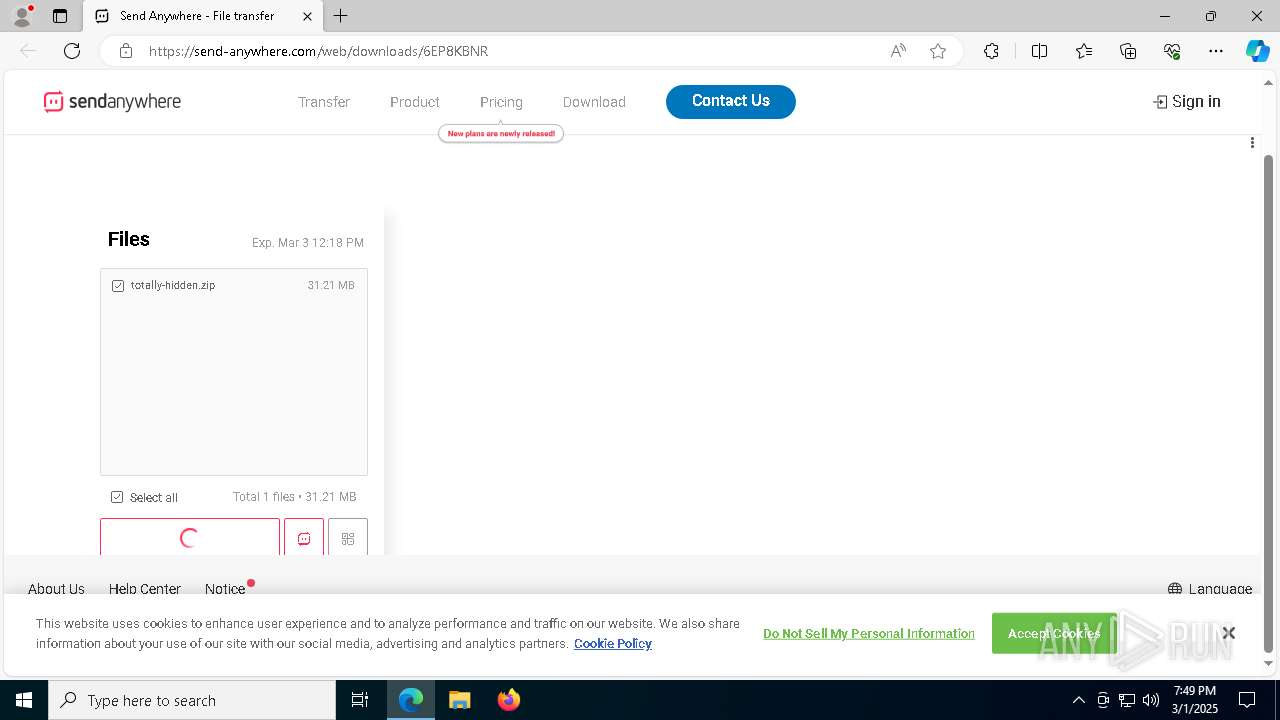Screen dimensions: 1280x720
Task: Open the page vertical dots menu
Action: (1252, 143)
